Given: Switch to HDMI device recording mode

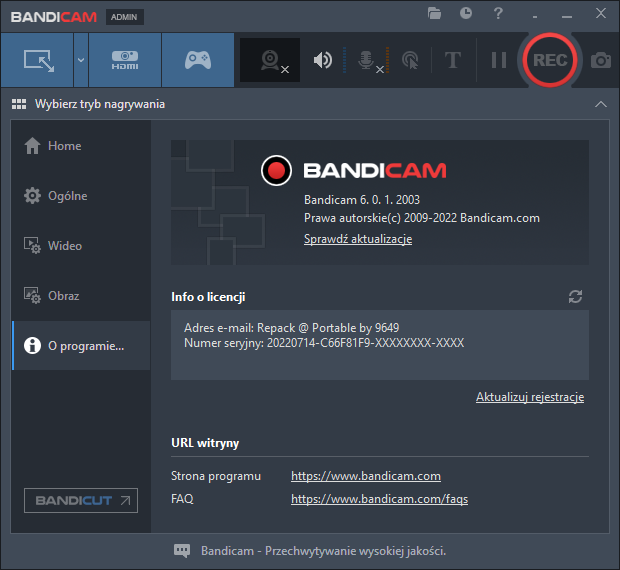Looking at the screenshot, I should coord(125,60).
